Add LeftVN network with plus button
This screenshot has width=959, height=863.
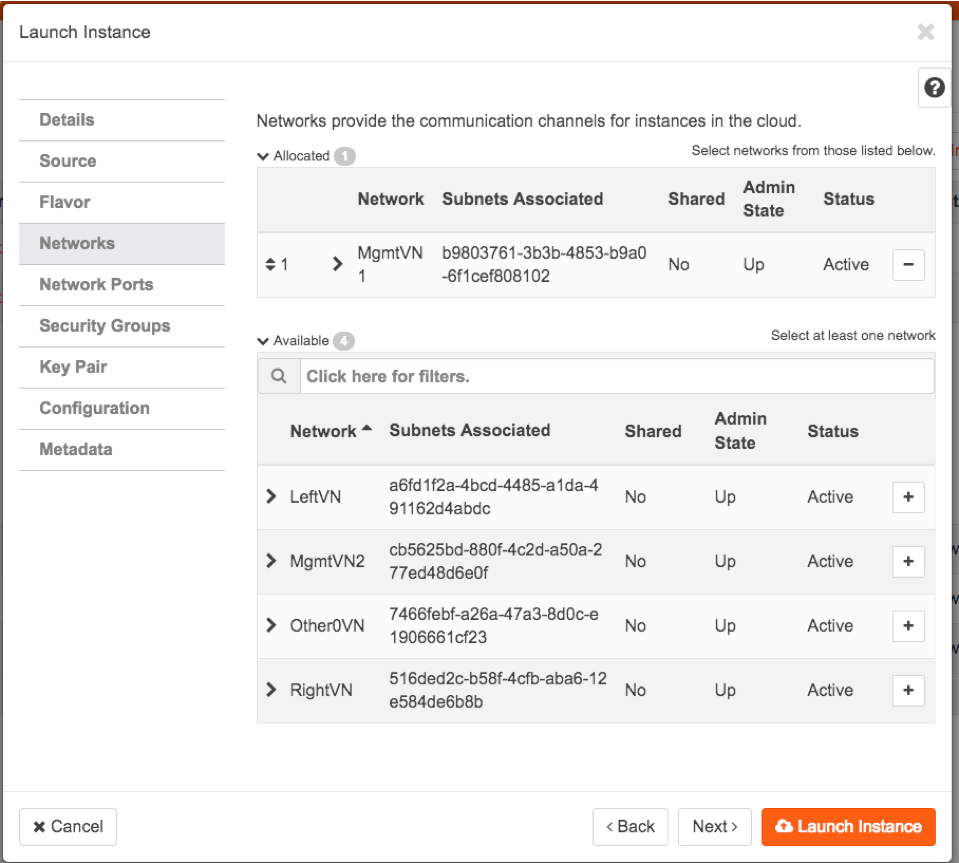tap(908, 497)
